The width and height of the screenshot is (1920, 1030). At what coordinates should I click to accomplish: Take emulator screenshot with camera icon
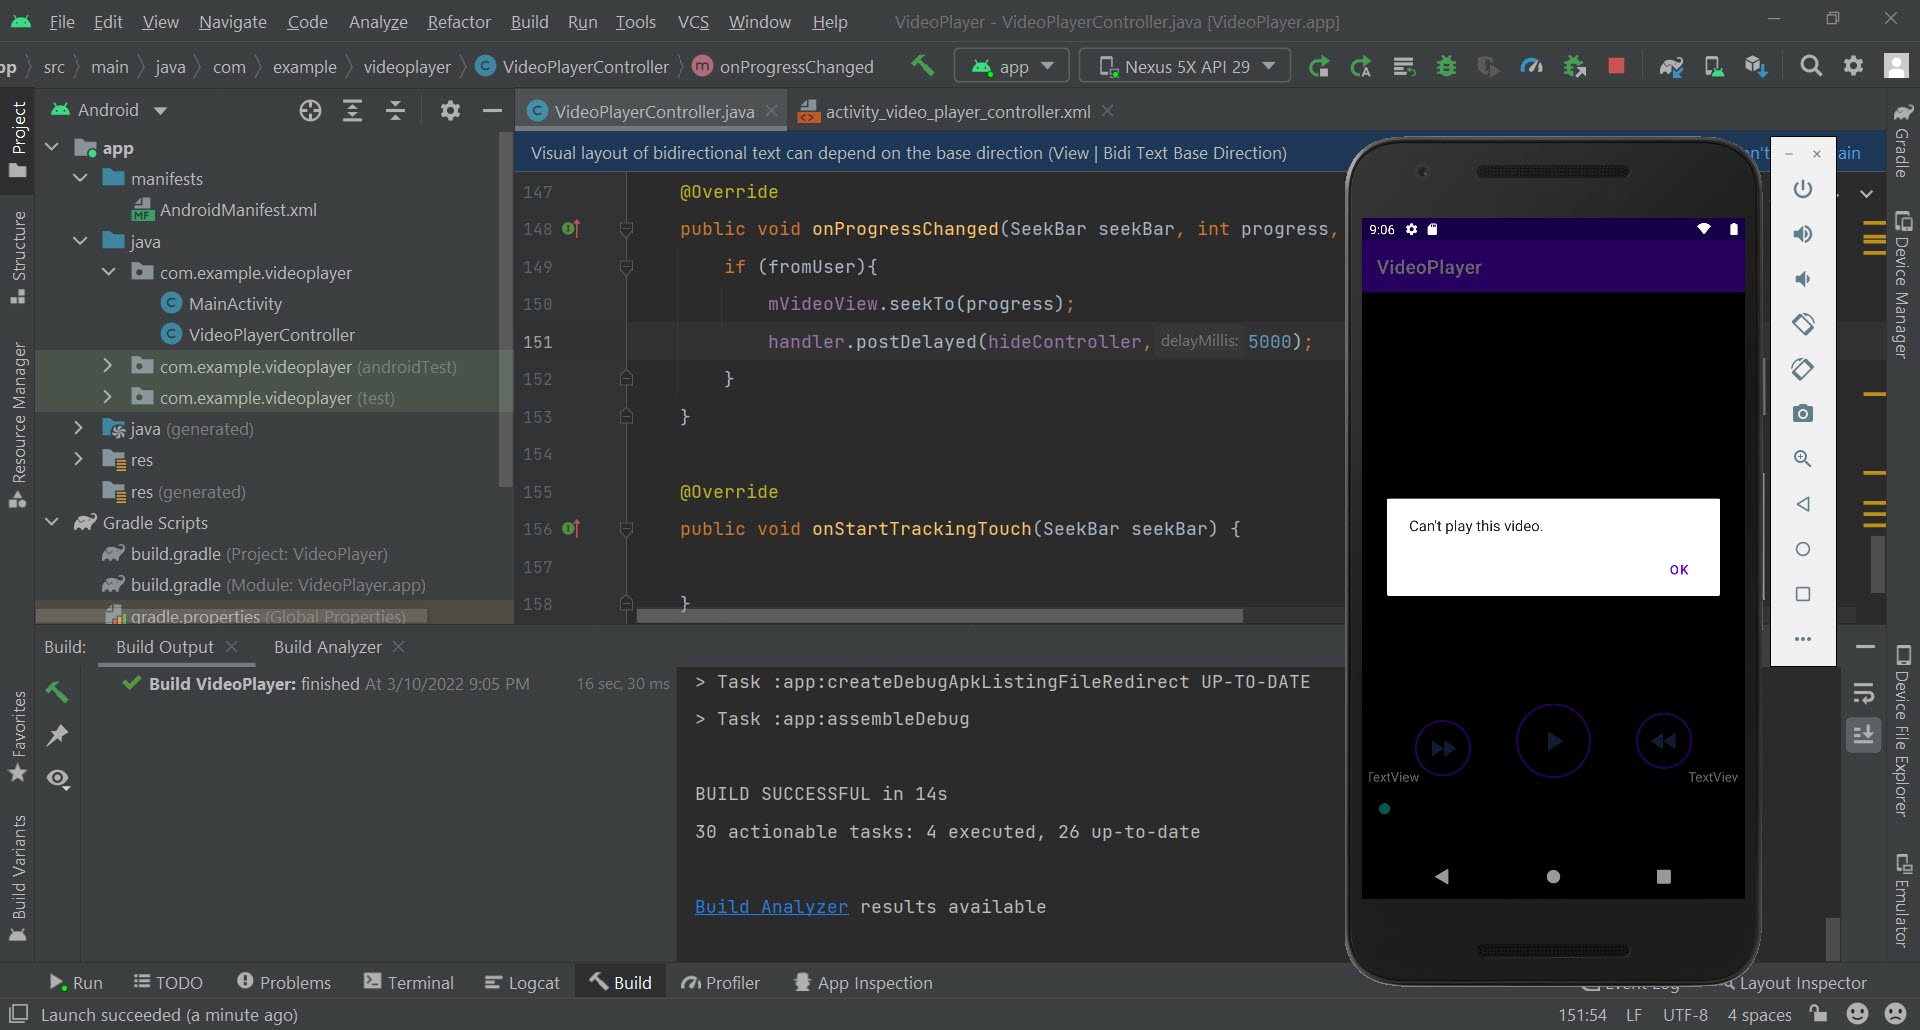tap(1802, 413)
